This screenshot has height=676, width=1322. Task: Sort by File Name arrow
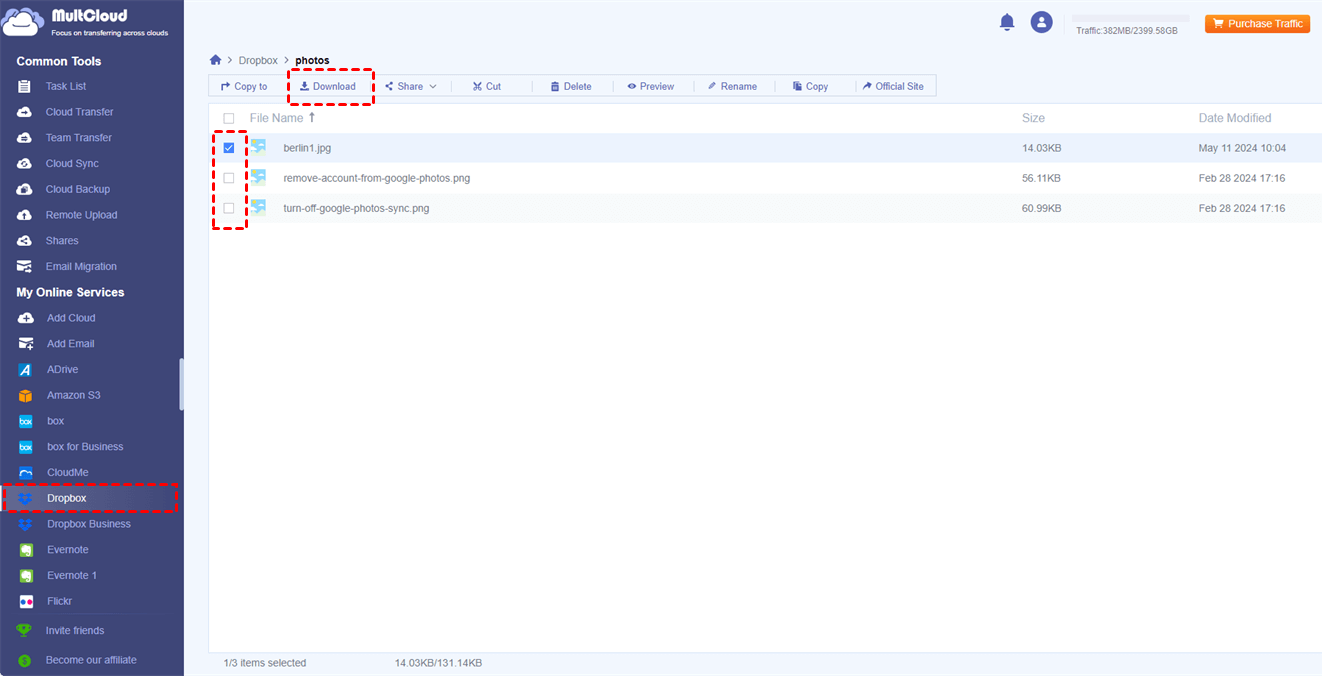312,117
